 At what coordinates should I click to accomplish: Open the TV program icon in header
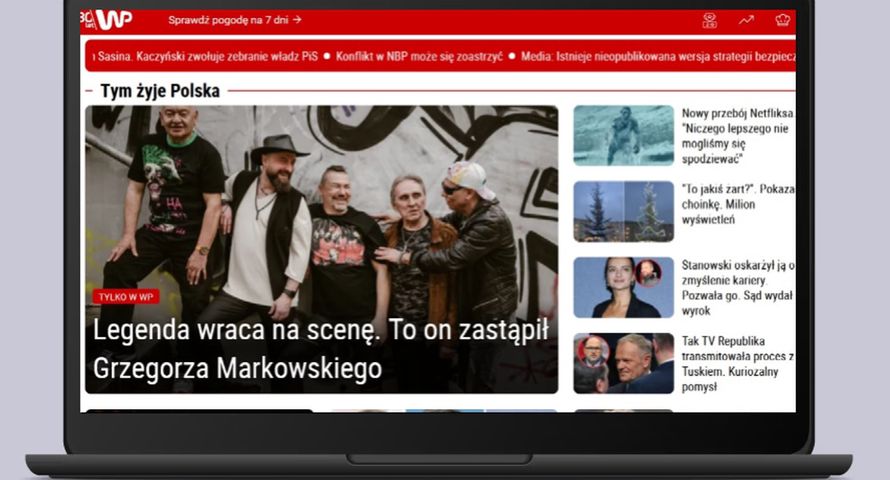(710, 20)
